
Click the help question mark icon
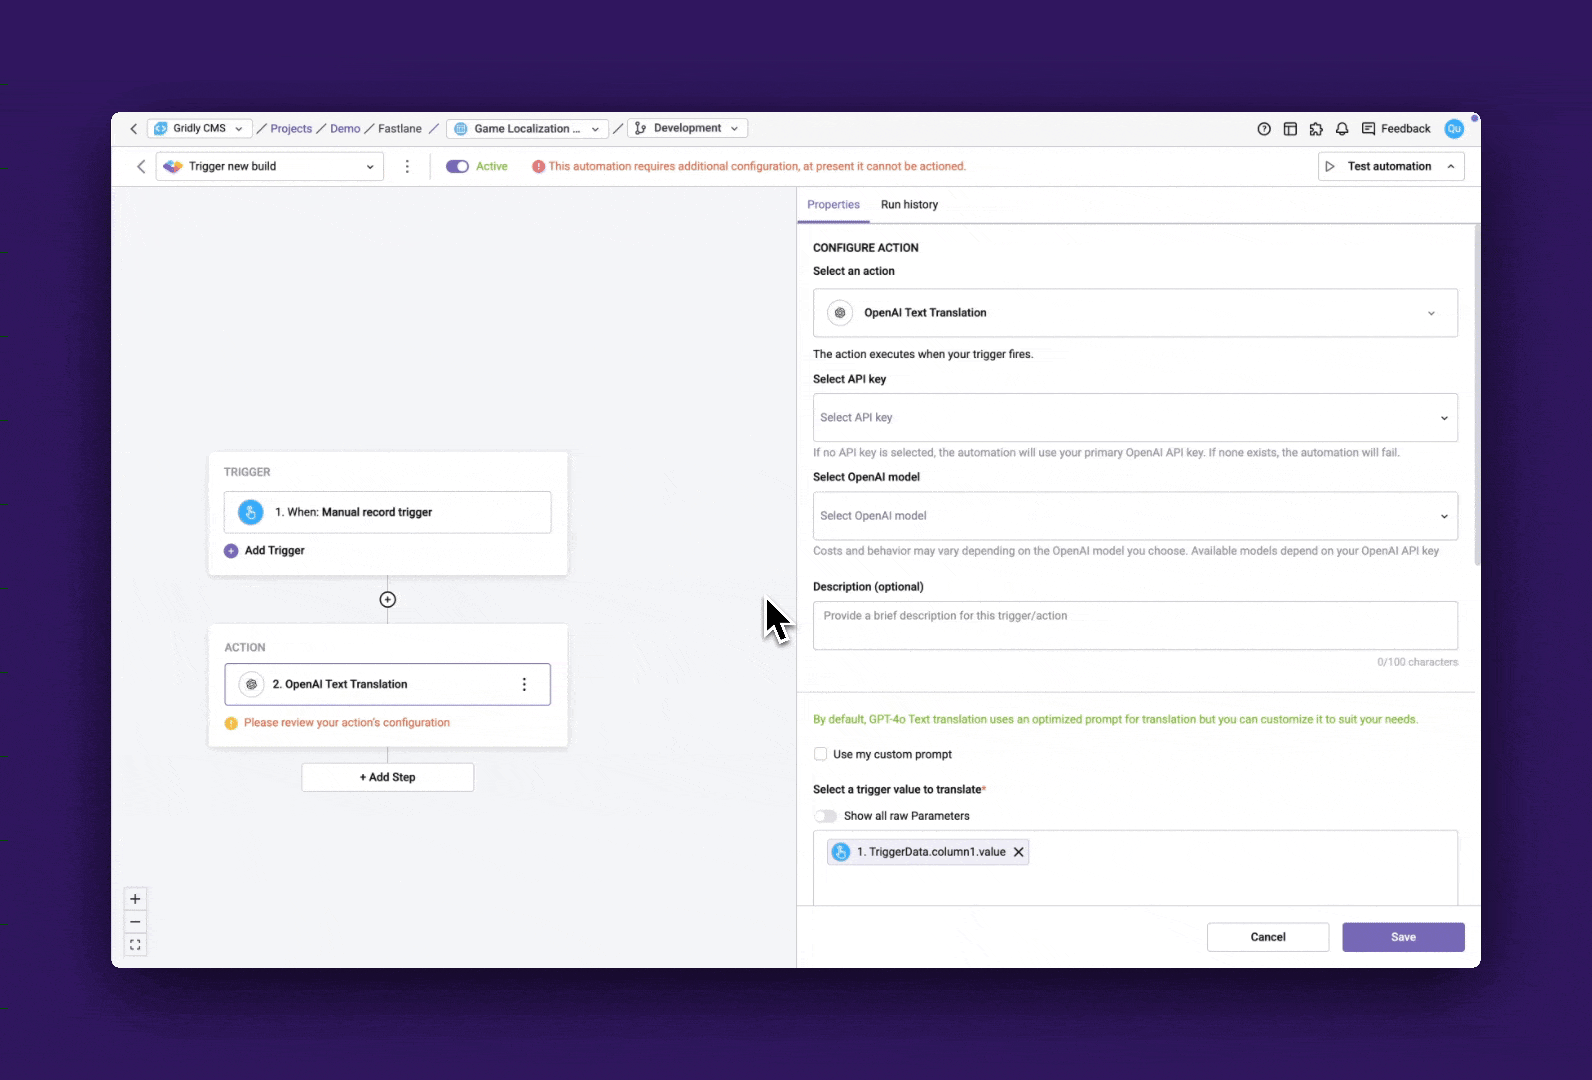pos(1264,129)
